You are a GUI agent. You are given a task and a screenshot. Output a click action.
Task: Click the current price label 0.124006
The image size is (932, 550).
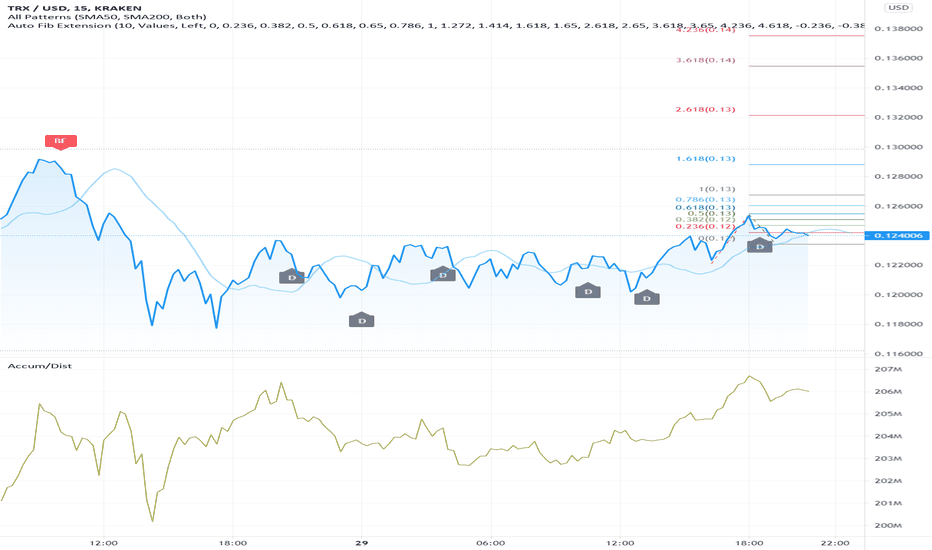pos(897,235)
